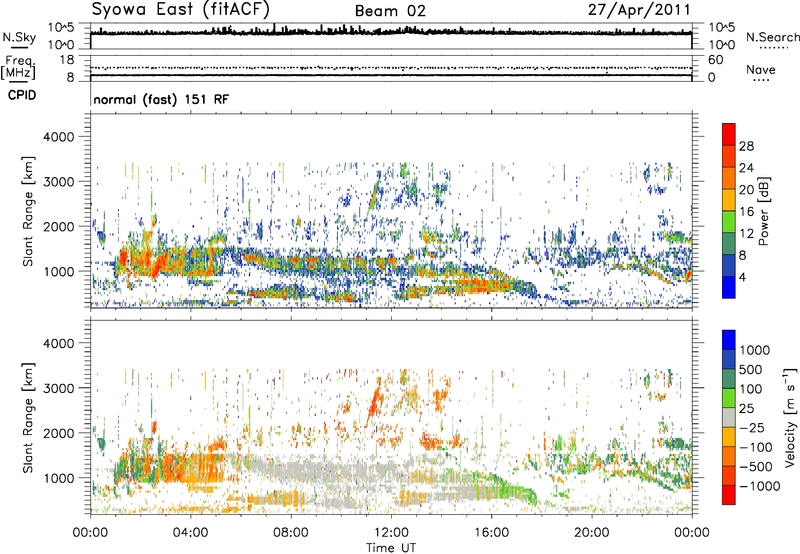Click the "Power [dB]" colorbar title

pos(763,211)
